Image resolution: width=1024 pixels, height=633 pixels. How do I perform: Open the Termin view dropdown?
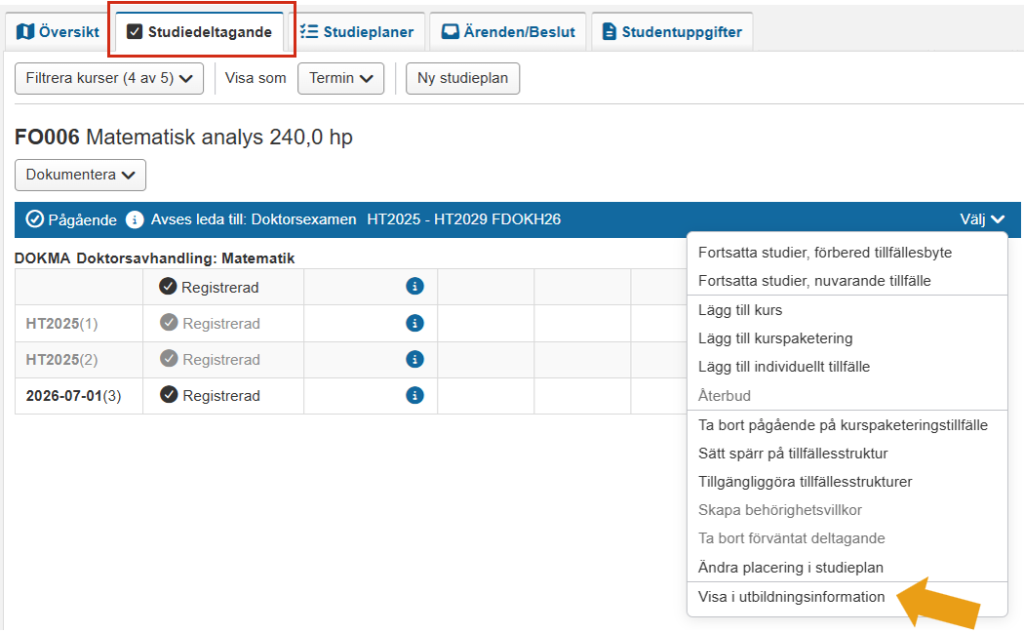click(x=340, y=78)
